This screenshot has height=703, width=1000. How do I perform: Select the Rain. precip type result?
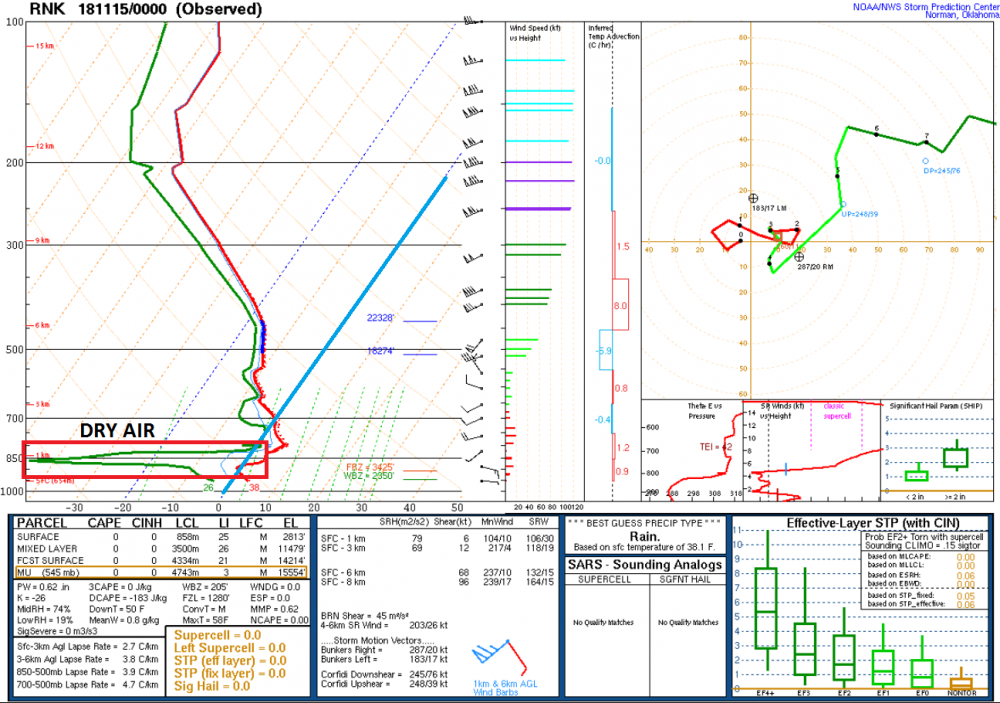(644, 536)
